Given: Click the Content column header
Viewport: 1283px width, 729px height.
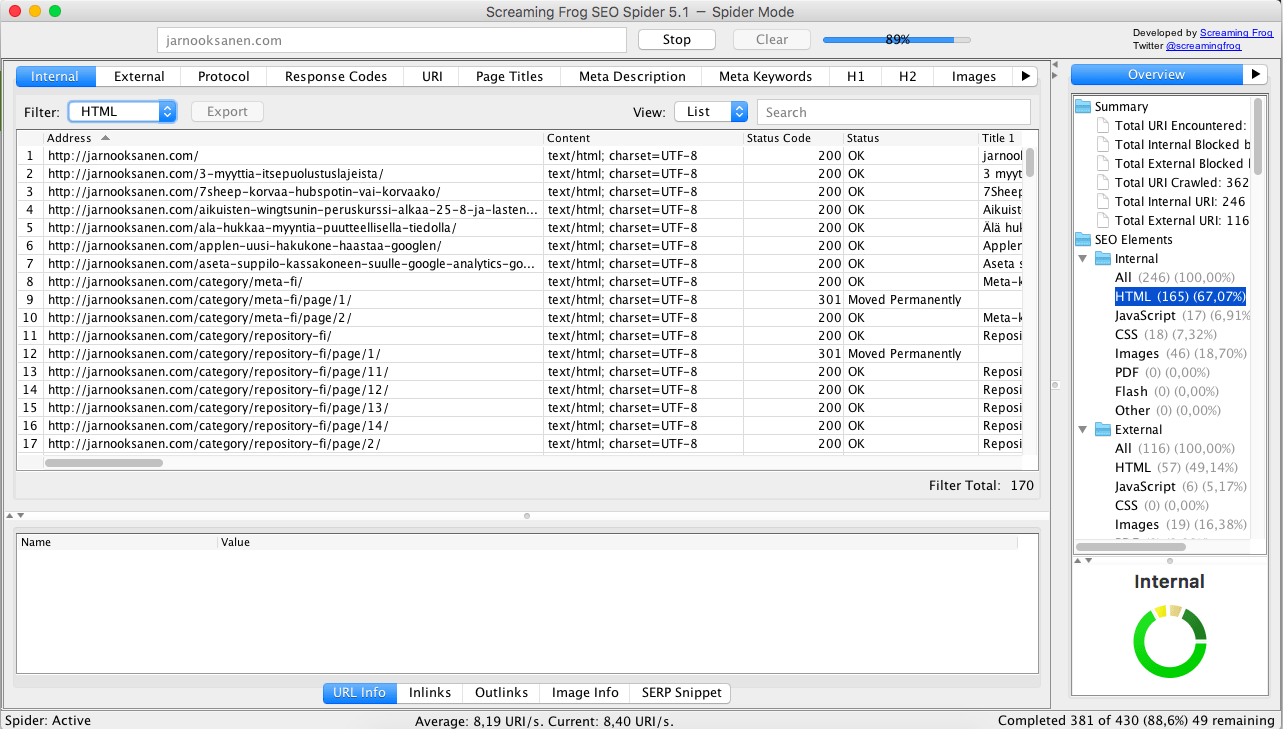Looking at the screenshot, I should click(643, 138).
